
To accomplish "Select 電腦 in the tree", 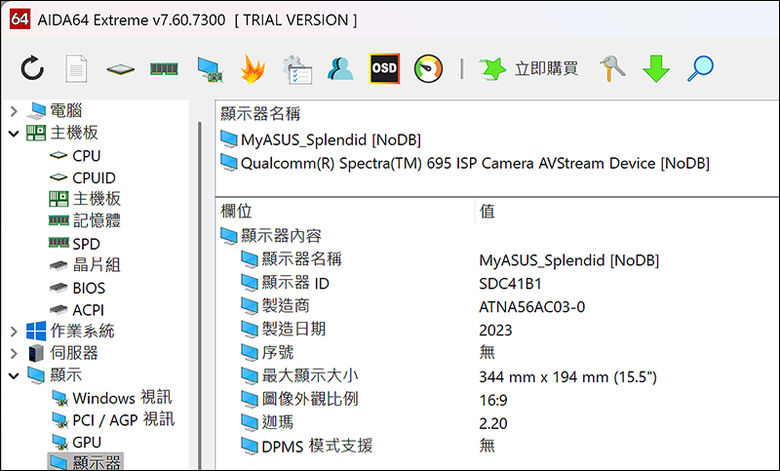I will (66, 110).
